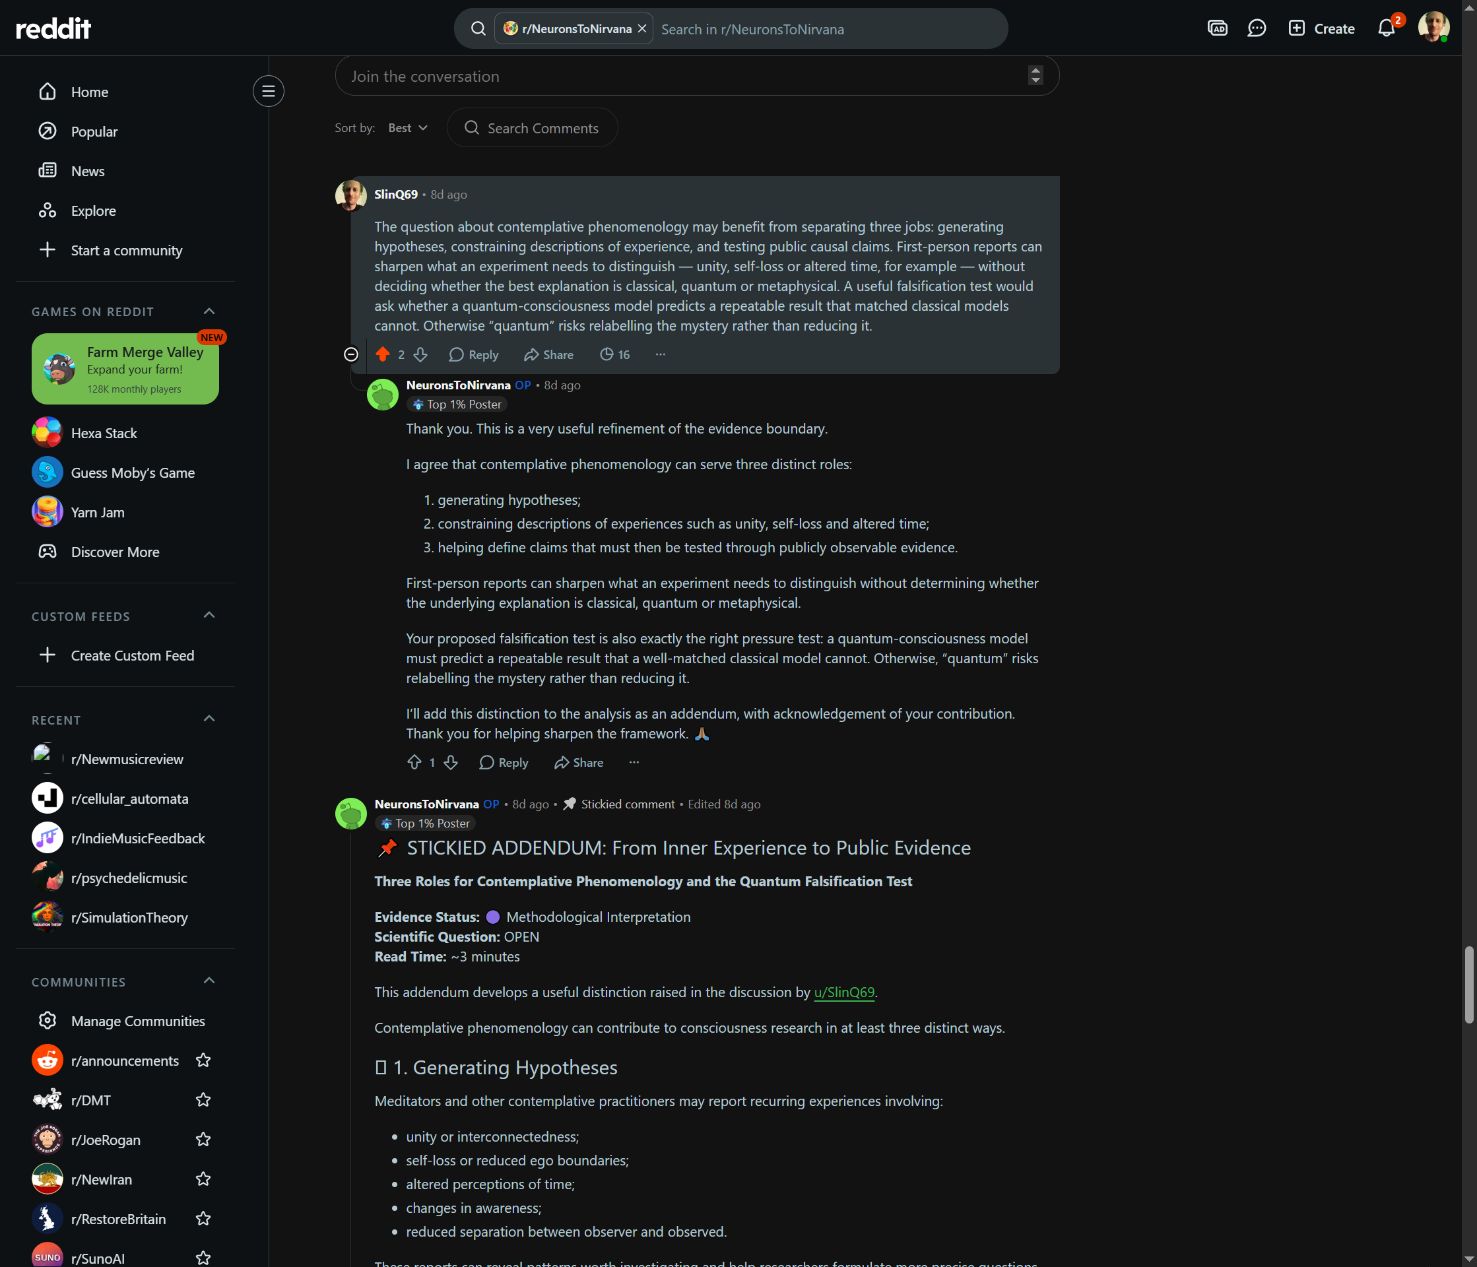Open r/psychedelicmusic from Recent

[x=126, y=878]
